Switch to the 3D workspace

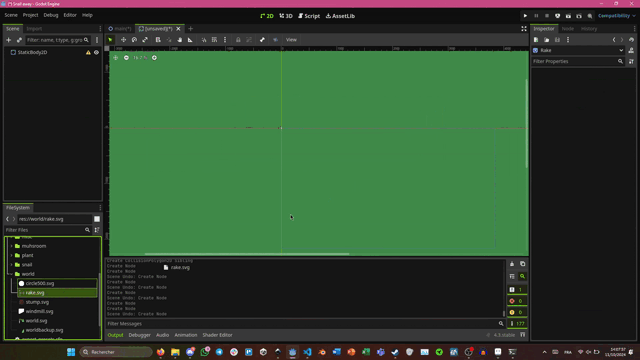[x=286, y=16]
